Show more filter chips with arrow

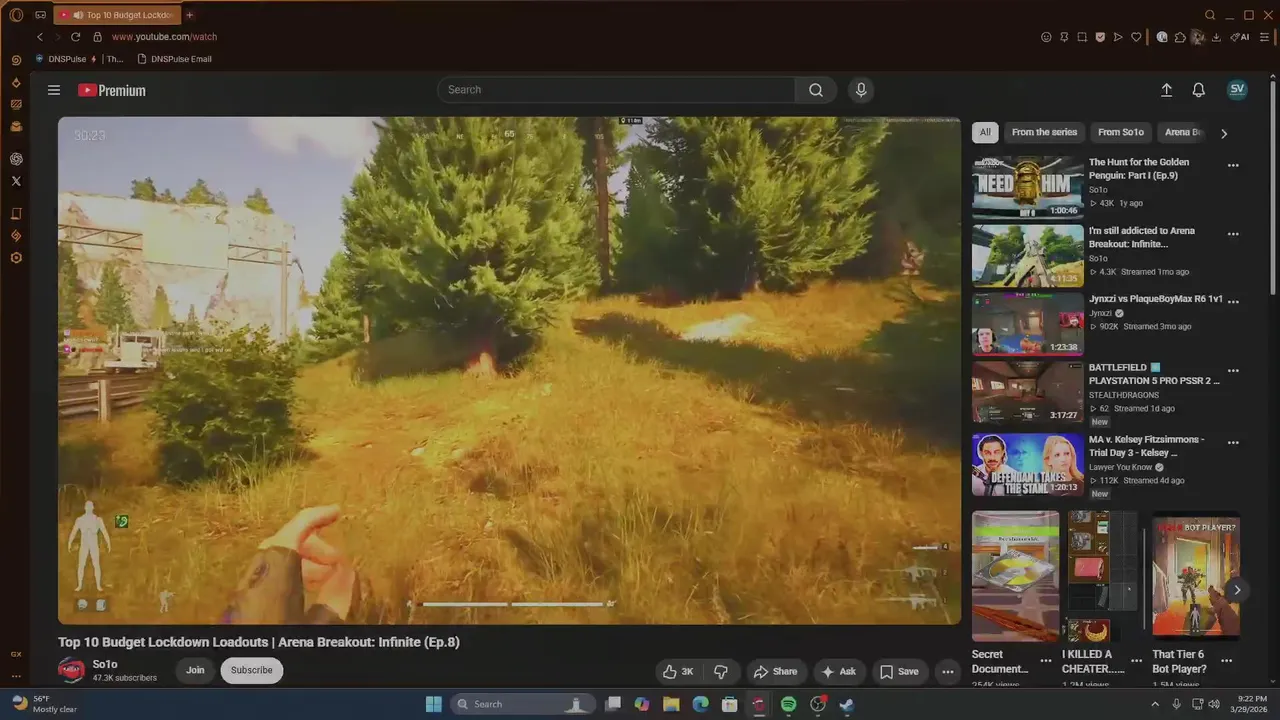click(x=1224, y=133)
